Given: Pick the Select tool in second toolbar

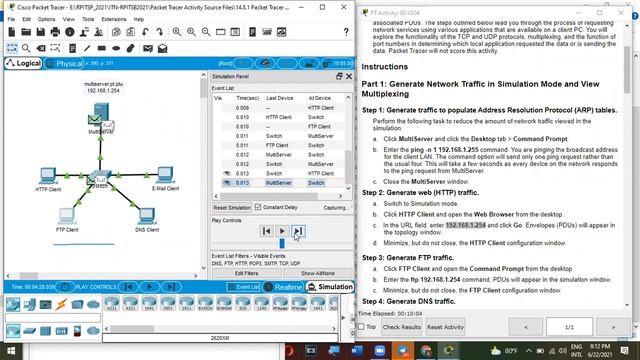Looking at the screenshot, I should click(12, 48).
